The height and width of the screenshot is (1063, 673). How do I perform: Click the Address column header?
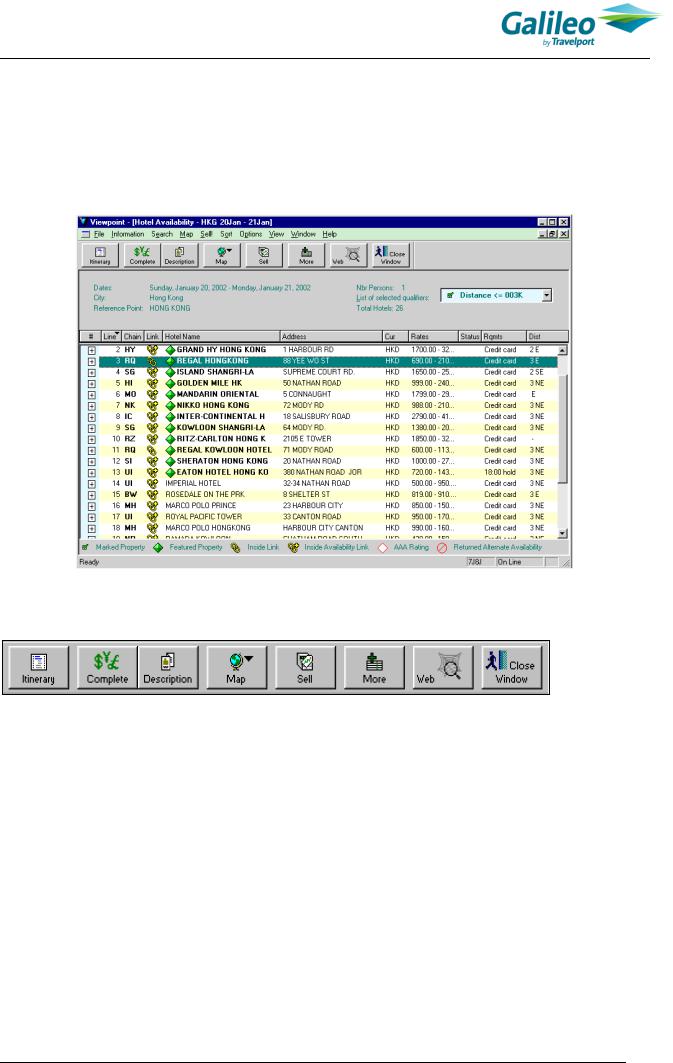point(331,336)
